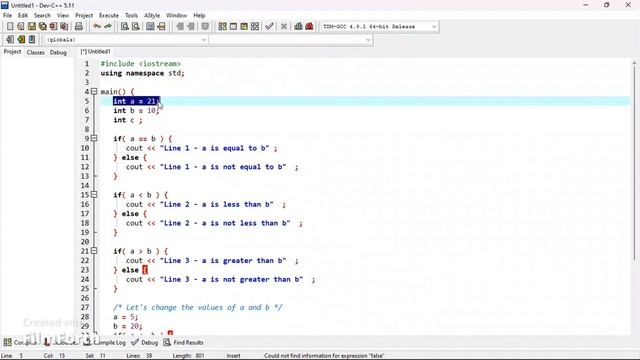Close all files via the toolbar
This screenshot has height=360, width=640.
[x=64, y=27]
